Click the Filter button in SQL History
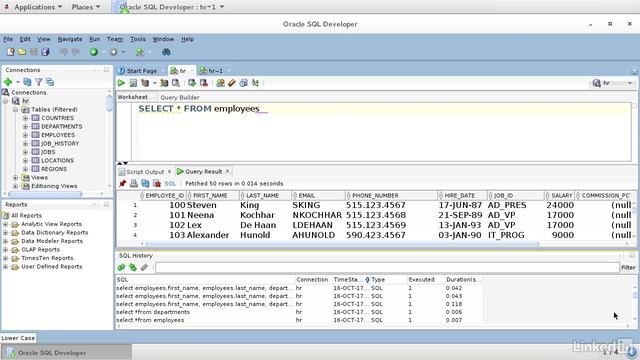The image size is (640, 360). pos(628,267)
